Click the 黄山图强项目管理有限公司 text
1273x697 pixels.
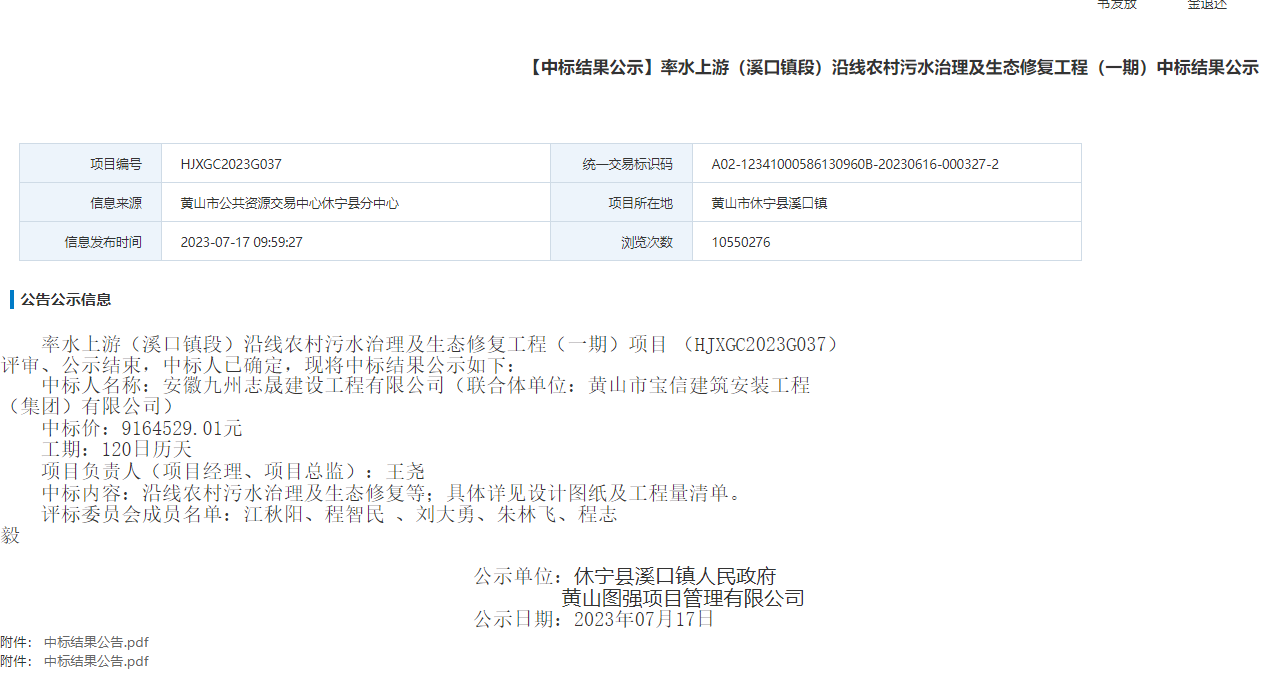pos(682,598)
